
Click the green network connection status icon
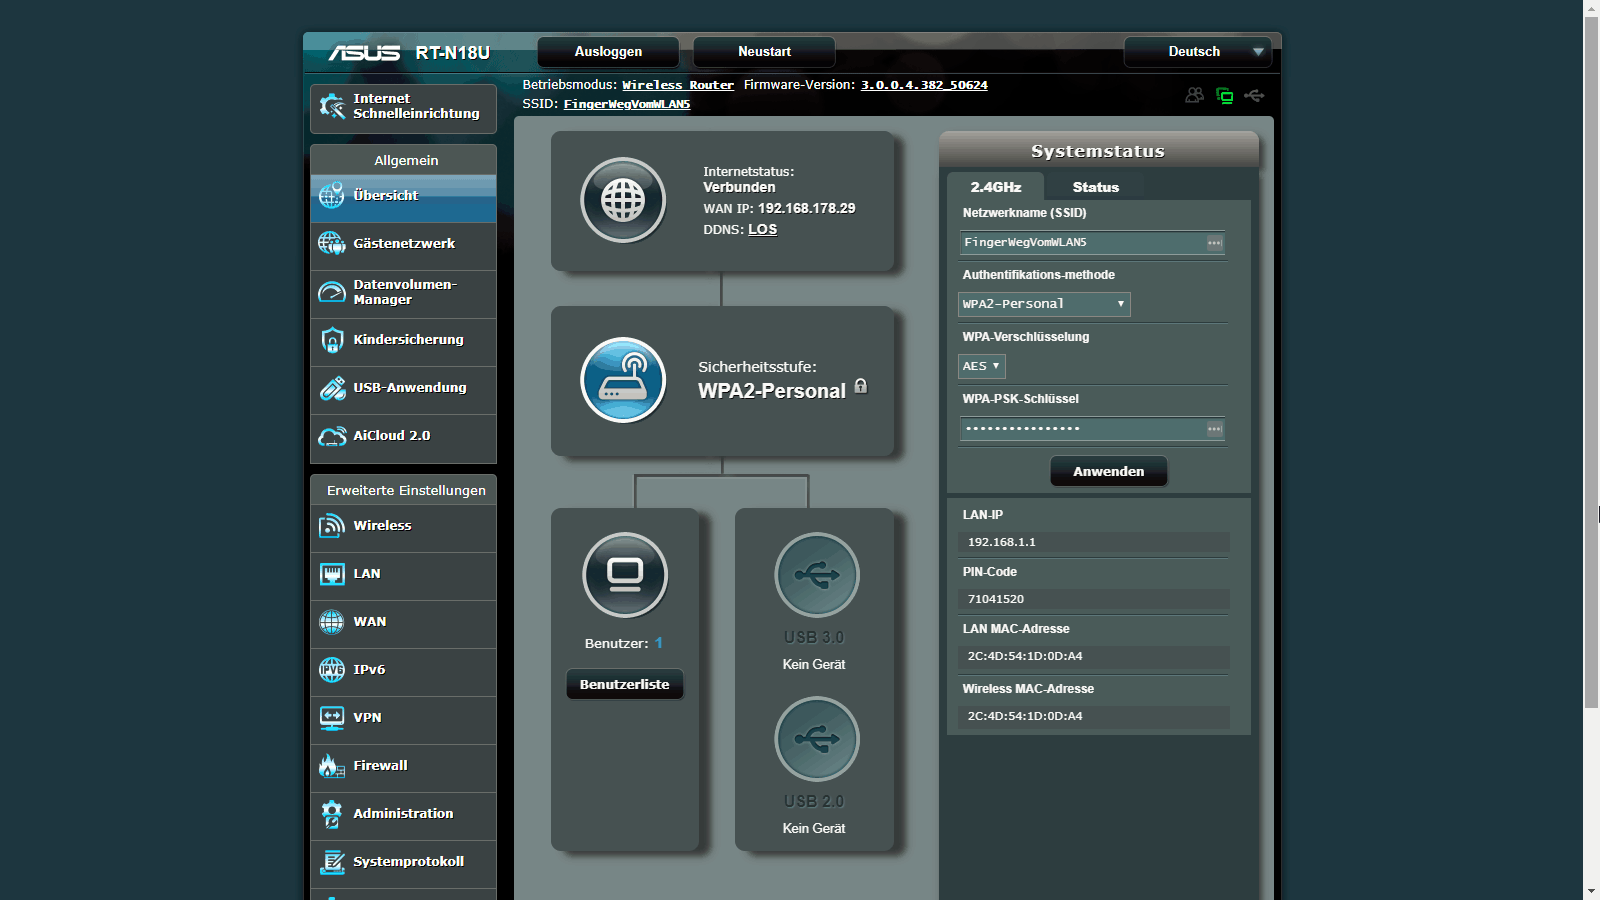coord(1224,95)
